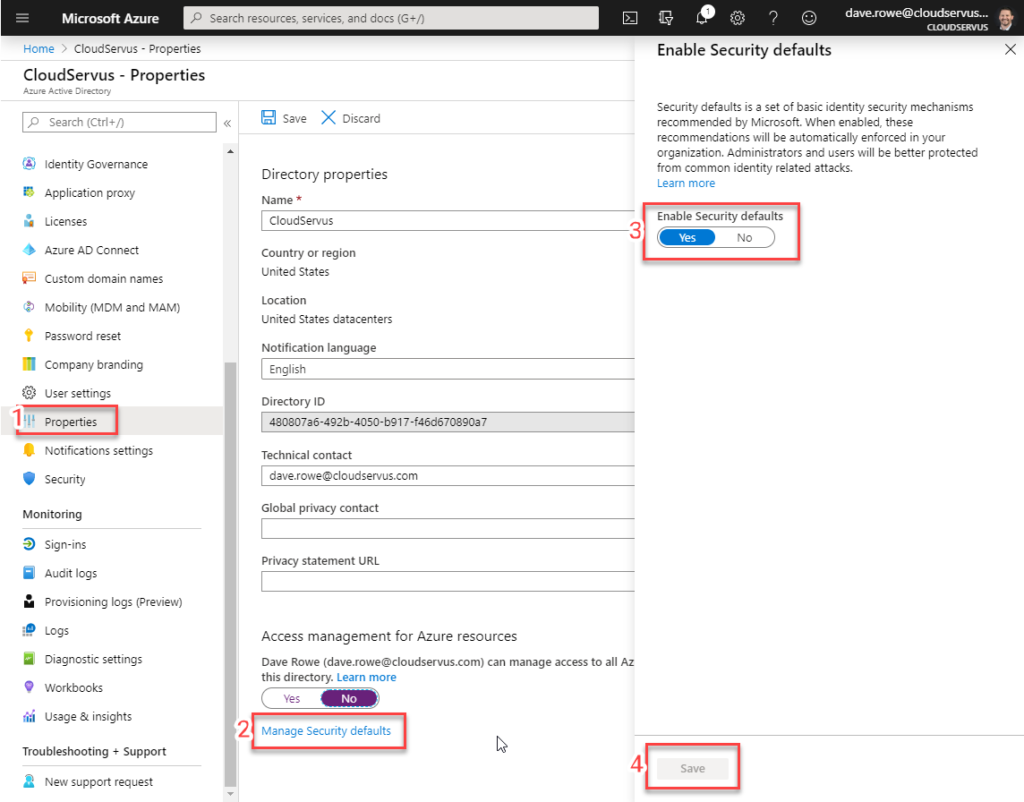Close the Enable Security defaults panel
Screen dimensions: 1024x802
(1010, 50)
